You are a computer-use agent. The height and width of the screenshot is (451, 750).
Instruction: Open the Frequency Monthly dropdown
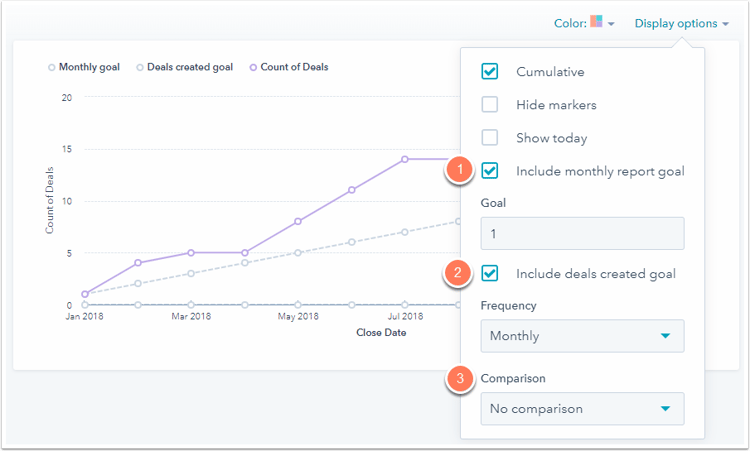point(582,336)
